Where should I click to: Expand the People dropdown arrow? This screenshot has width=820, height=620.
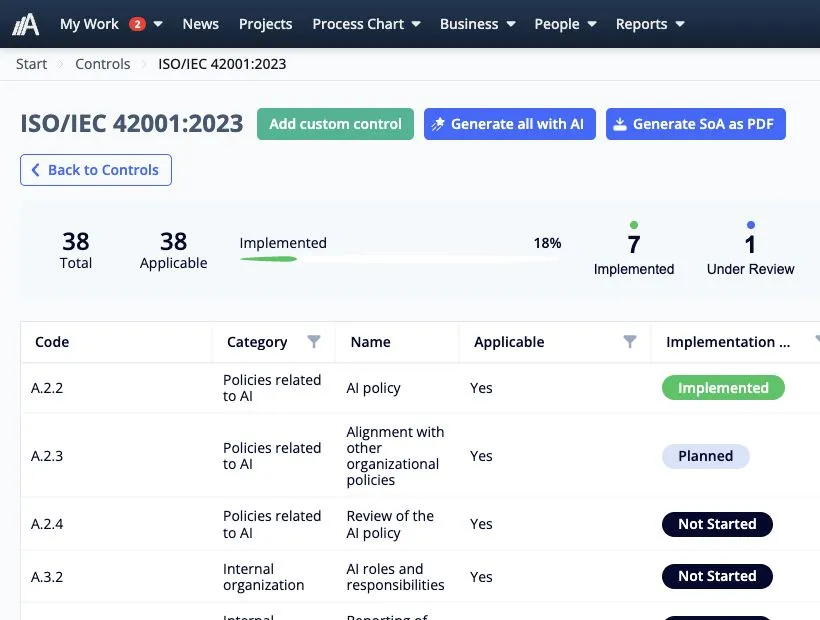(x=592, y=24)
